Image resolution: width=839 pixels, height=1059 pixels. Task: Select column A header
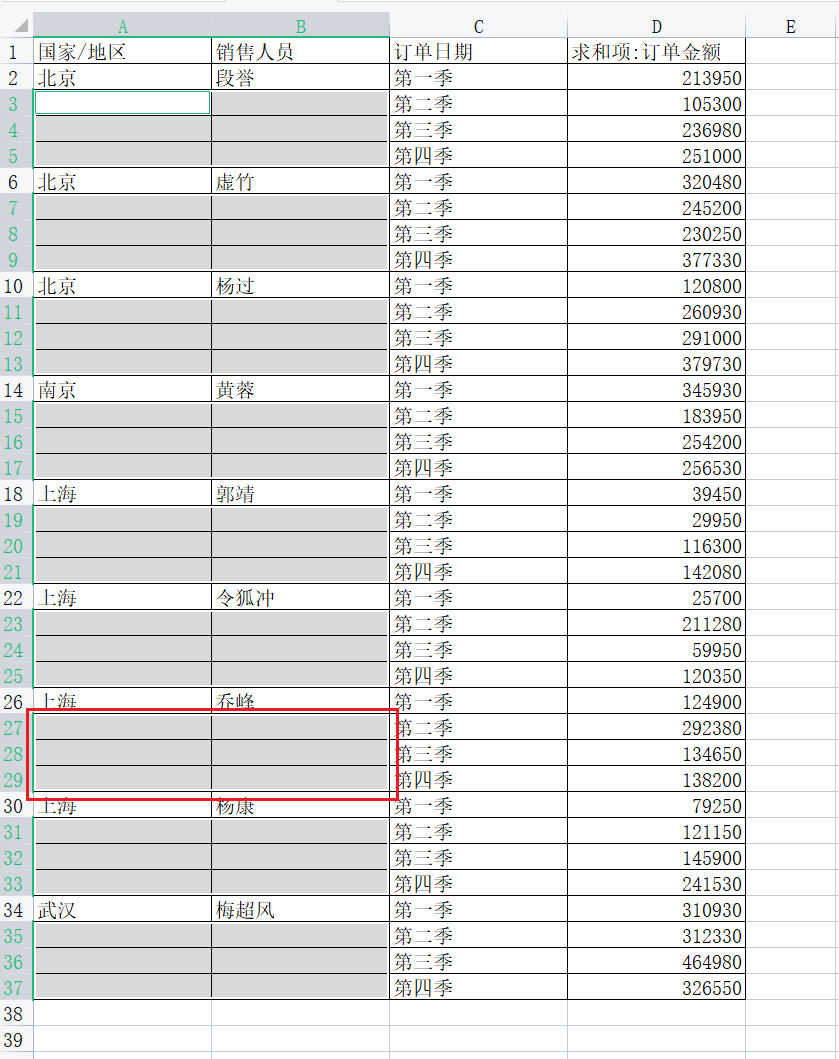tap(123, 27)
